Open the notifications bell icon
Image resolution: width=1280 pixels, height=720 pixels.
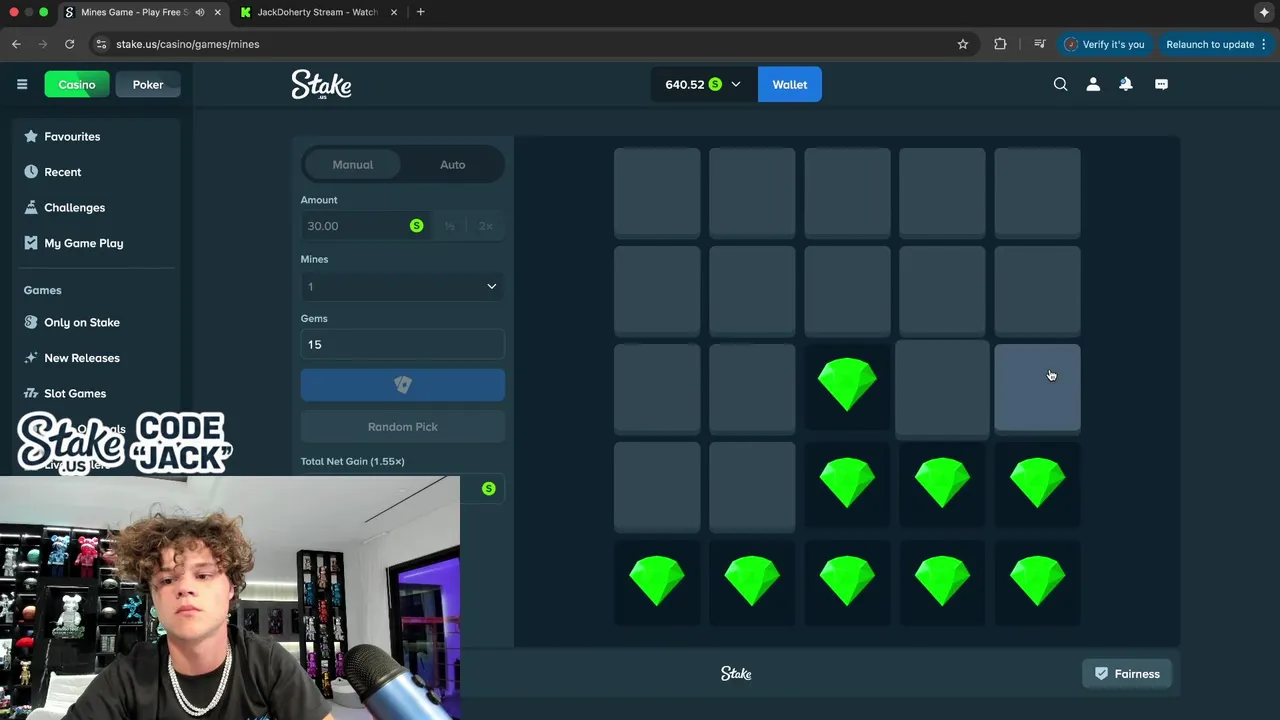click(1126, 84)
